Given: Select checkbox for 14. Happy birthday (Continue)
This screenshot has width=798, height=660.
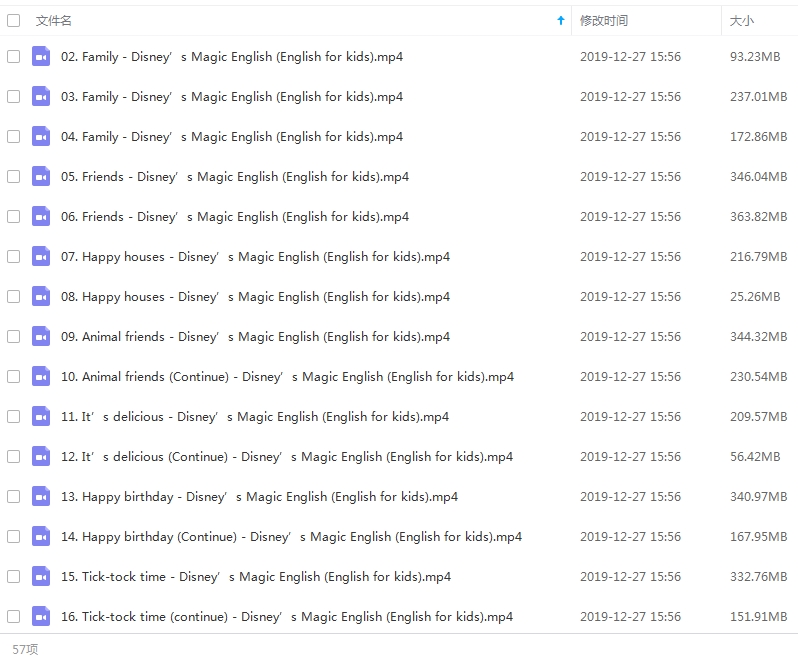Looking at the screenshot, I should (14, 536).
